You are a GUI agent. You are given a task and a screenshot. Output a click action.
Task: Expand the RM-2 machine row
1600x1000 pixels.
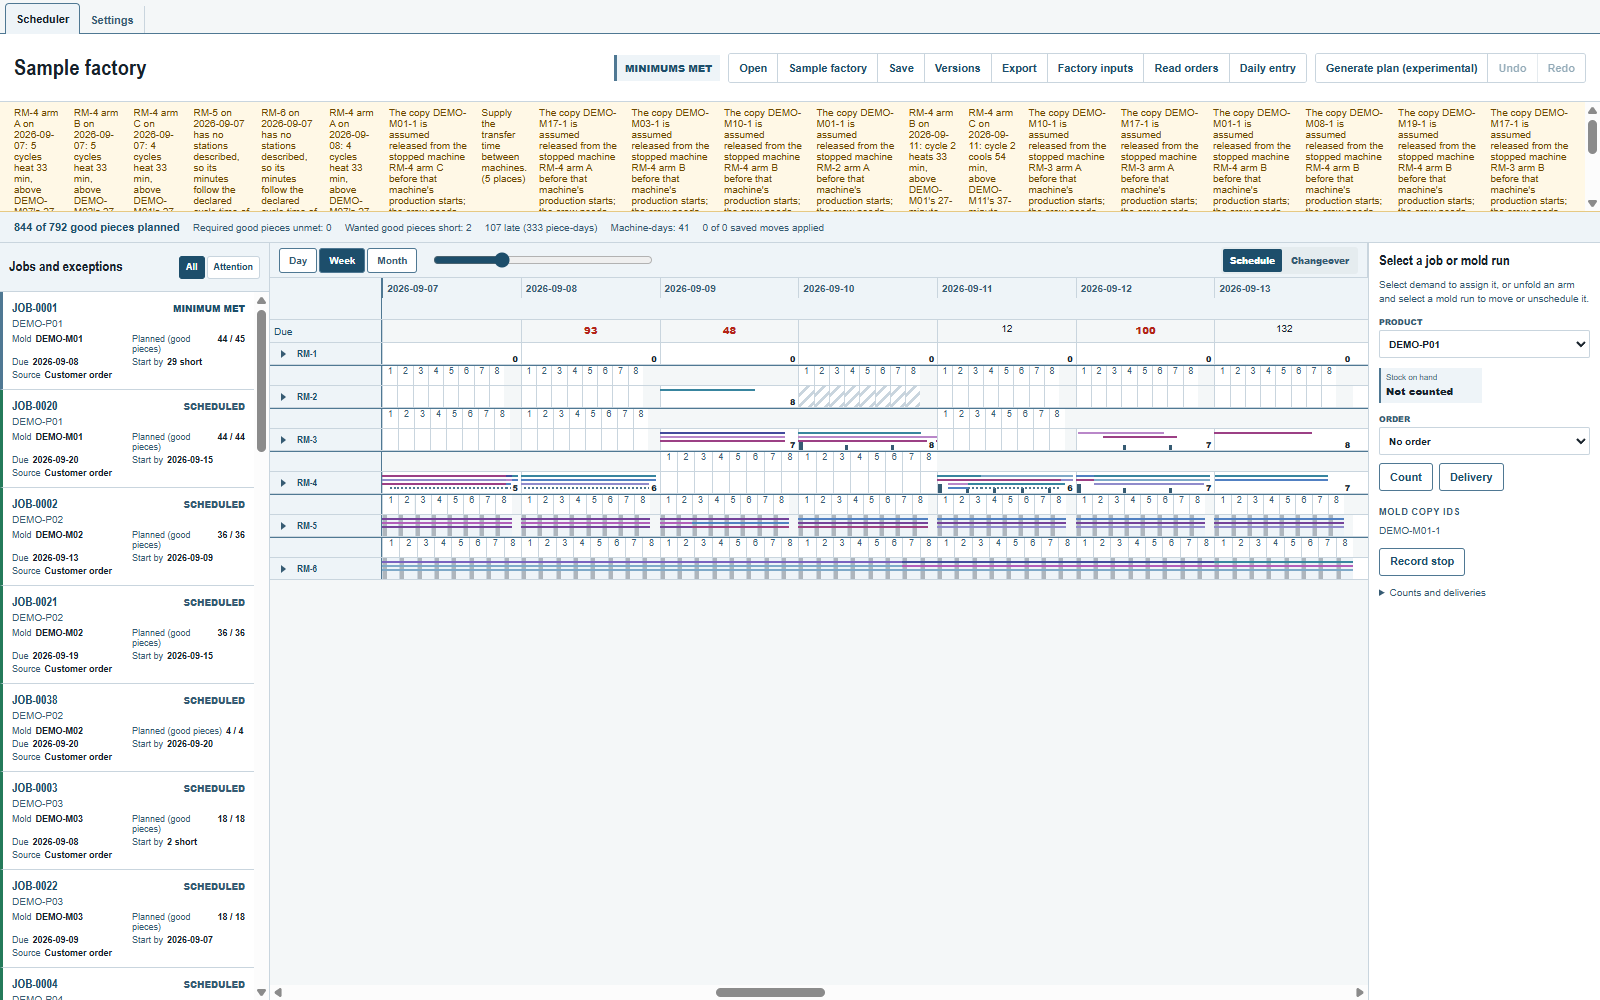284,397
